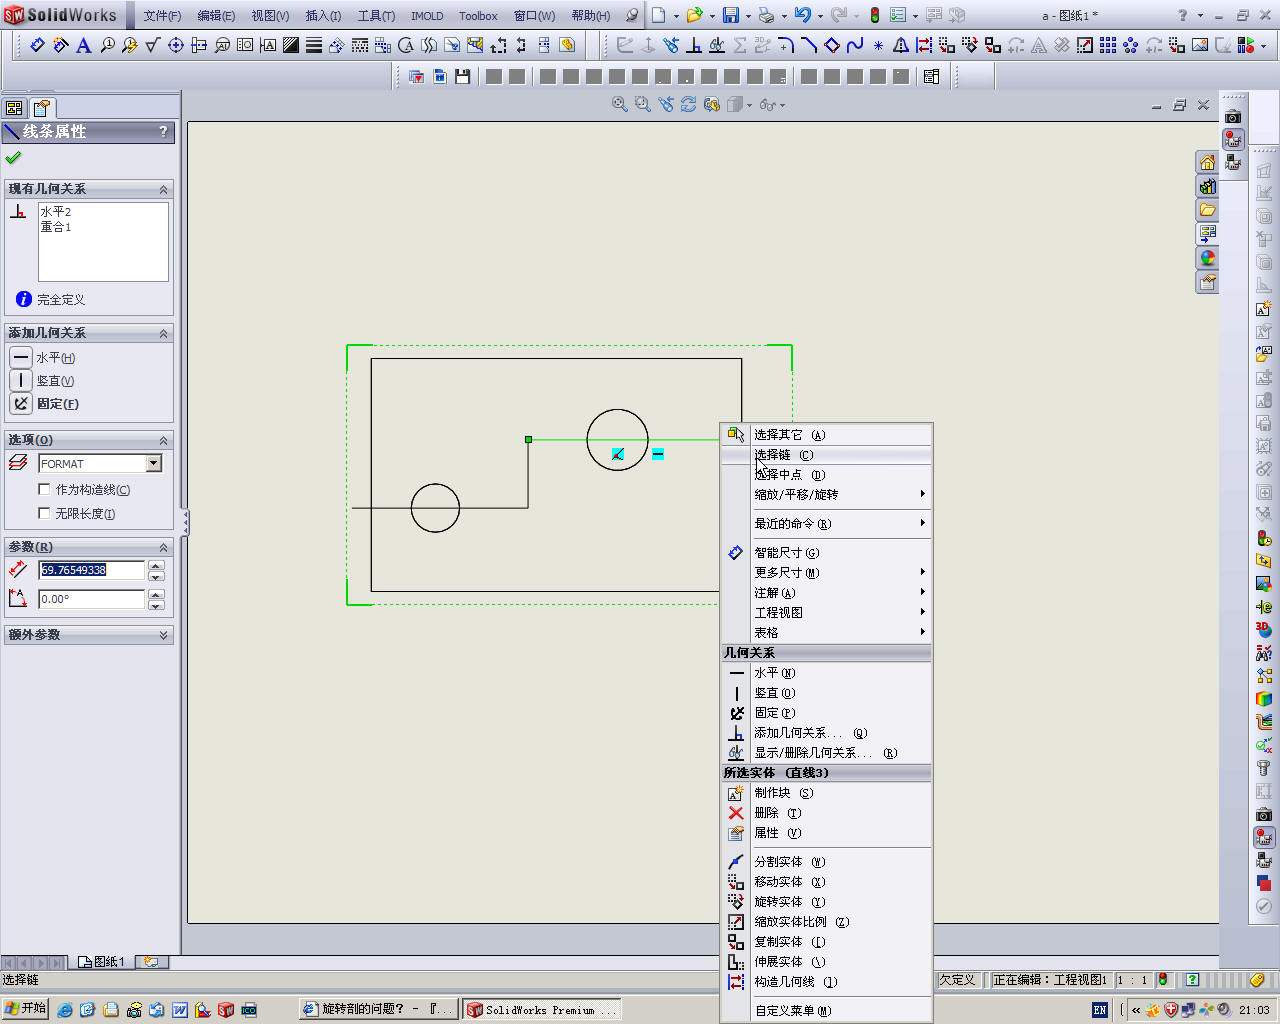Click the green checkmark to accept line properties
This screenshot has height=1024, width=1280.
13,158
